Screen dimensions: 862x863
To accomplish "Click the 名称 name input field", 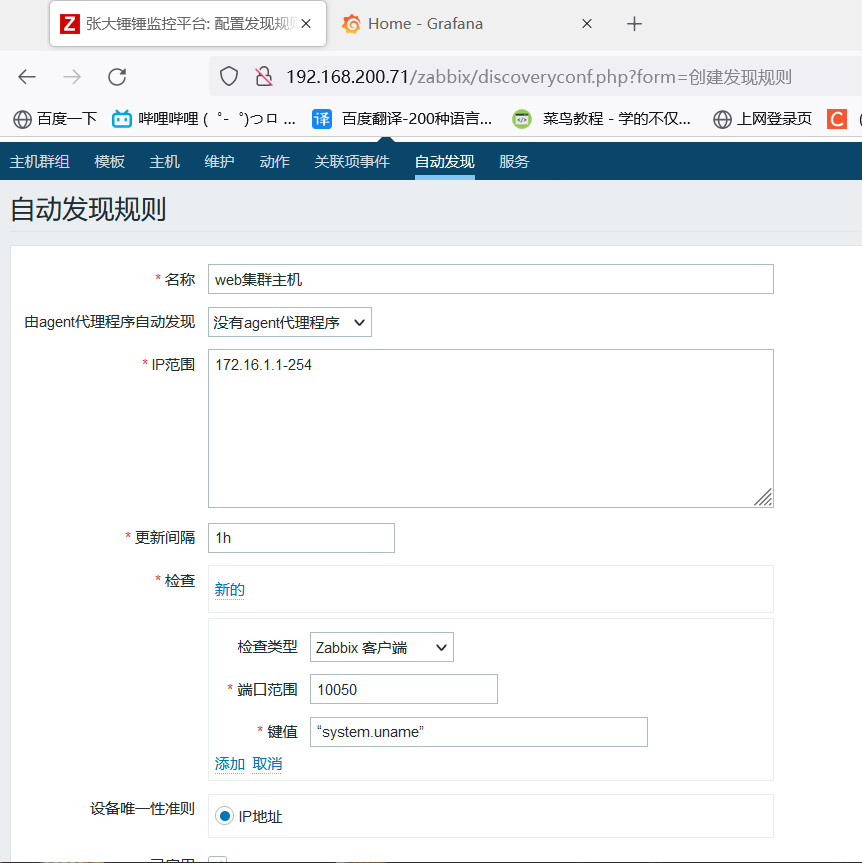I will point(490,279).
